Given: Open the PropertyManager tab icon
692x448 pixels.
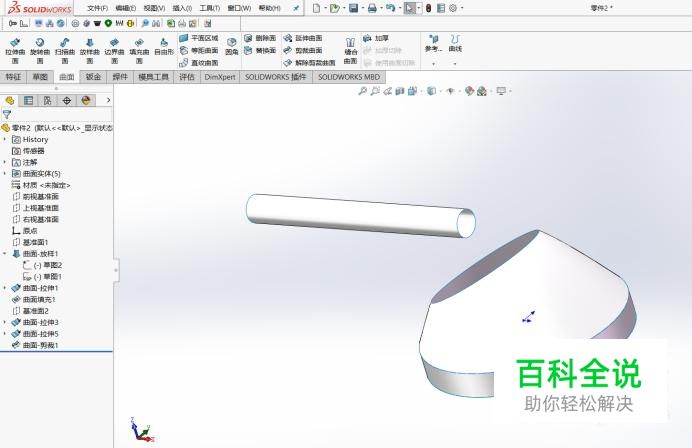Looking at the screenshot, I should coord(28,101).
